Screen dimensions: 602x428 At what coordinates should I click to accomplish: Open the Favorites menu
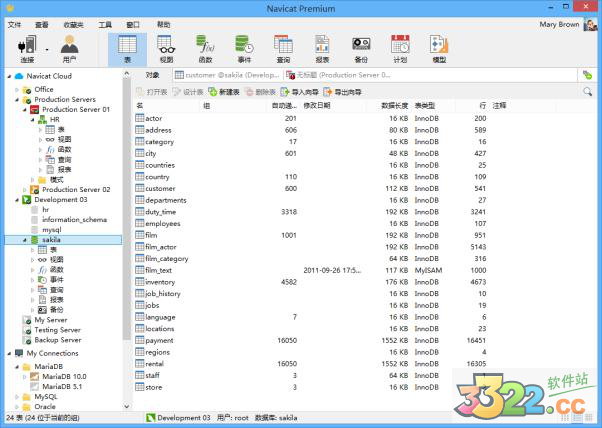(73, 25)
